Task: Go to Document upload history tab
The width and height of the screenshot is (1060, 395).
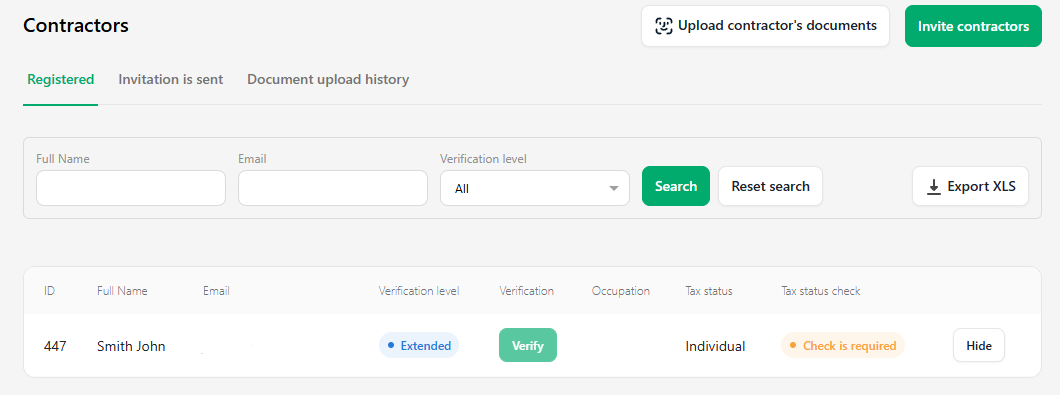Action: 328,80
